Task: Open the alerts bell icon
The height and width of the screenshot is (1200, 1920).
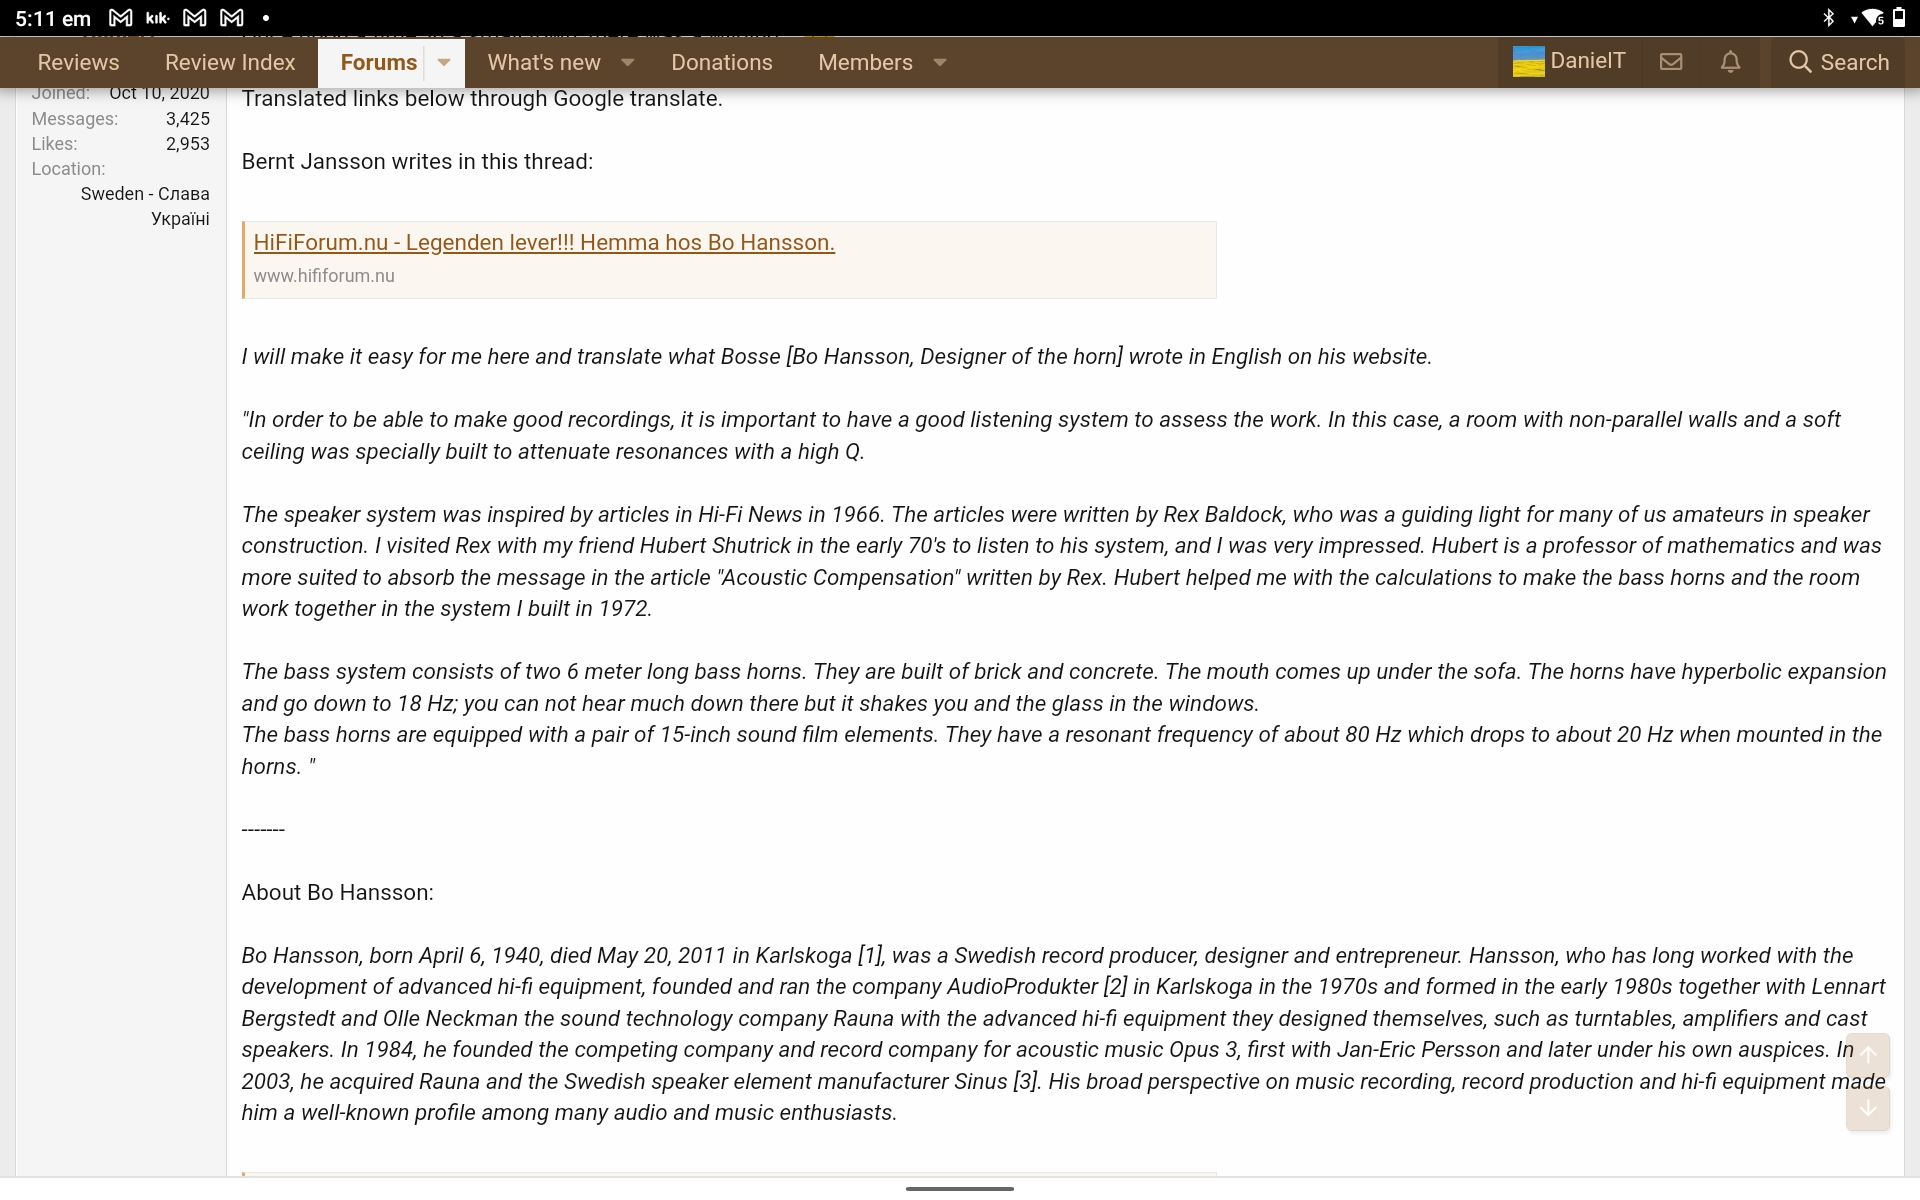Action: 1730,62
